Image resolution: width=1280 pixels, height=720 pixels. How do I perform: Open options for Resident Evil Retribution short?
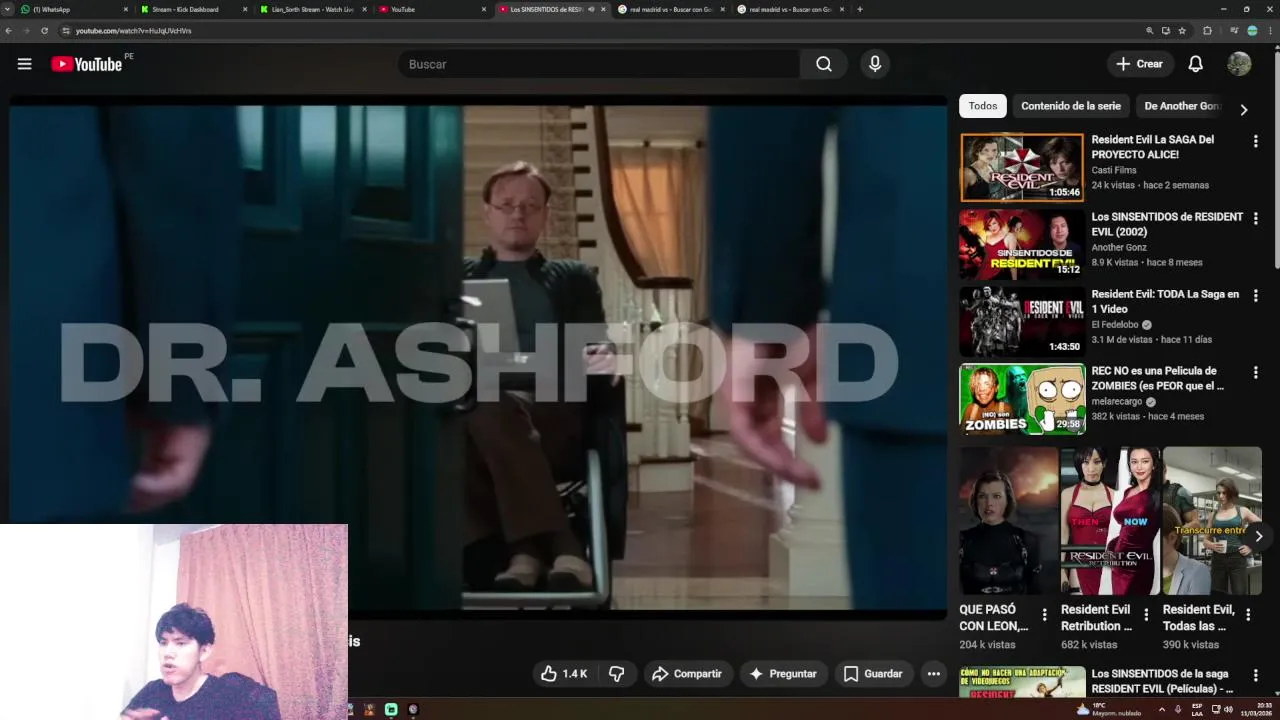click(1146, 614)
